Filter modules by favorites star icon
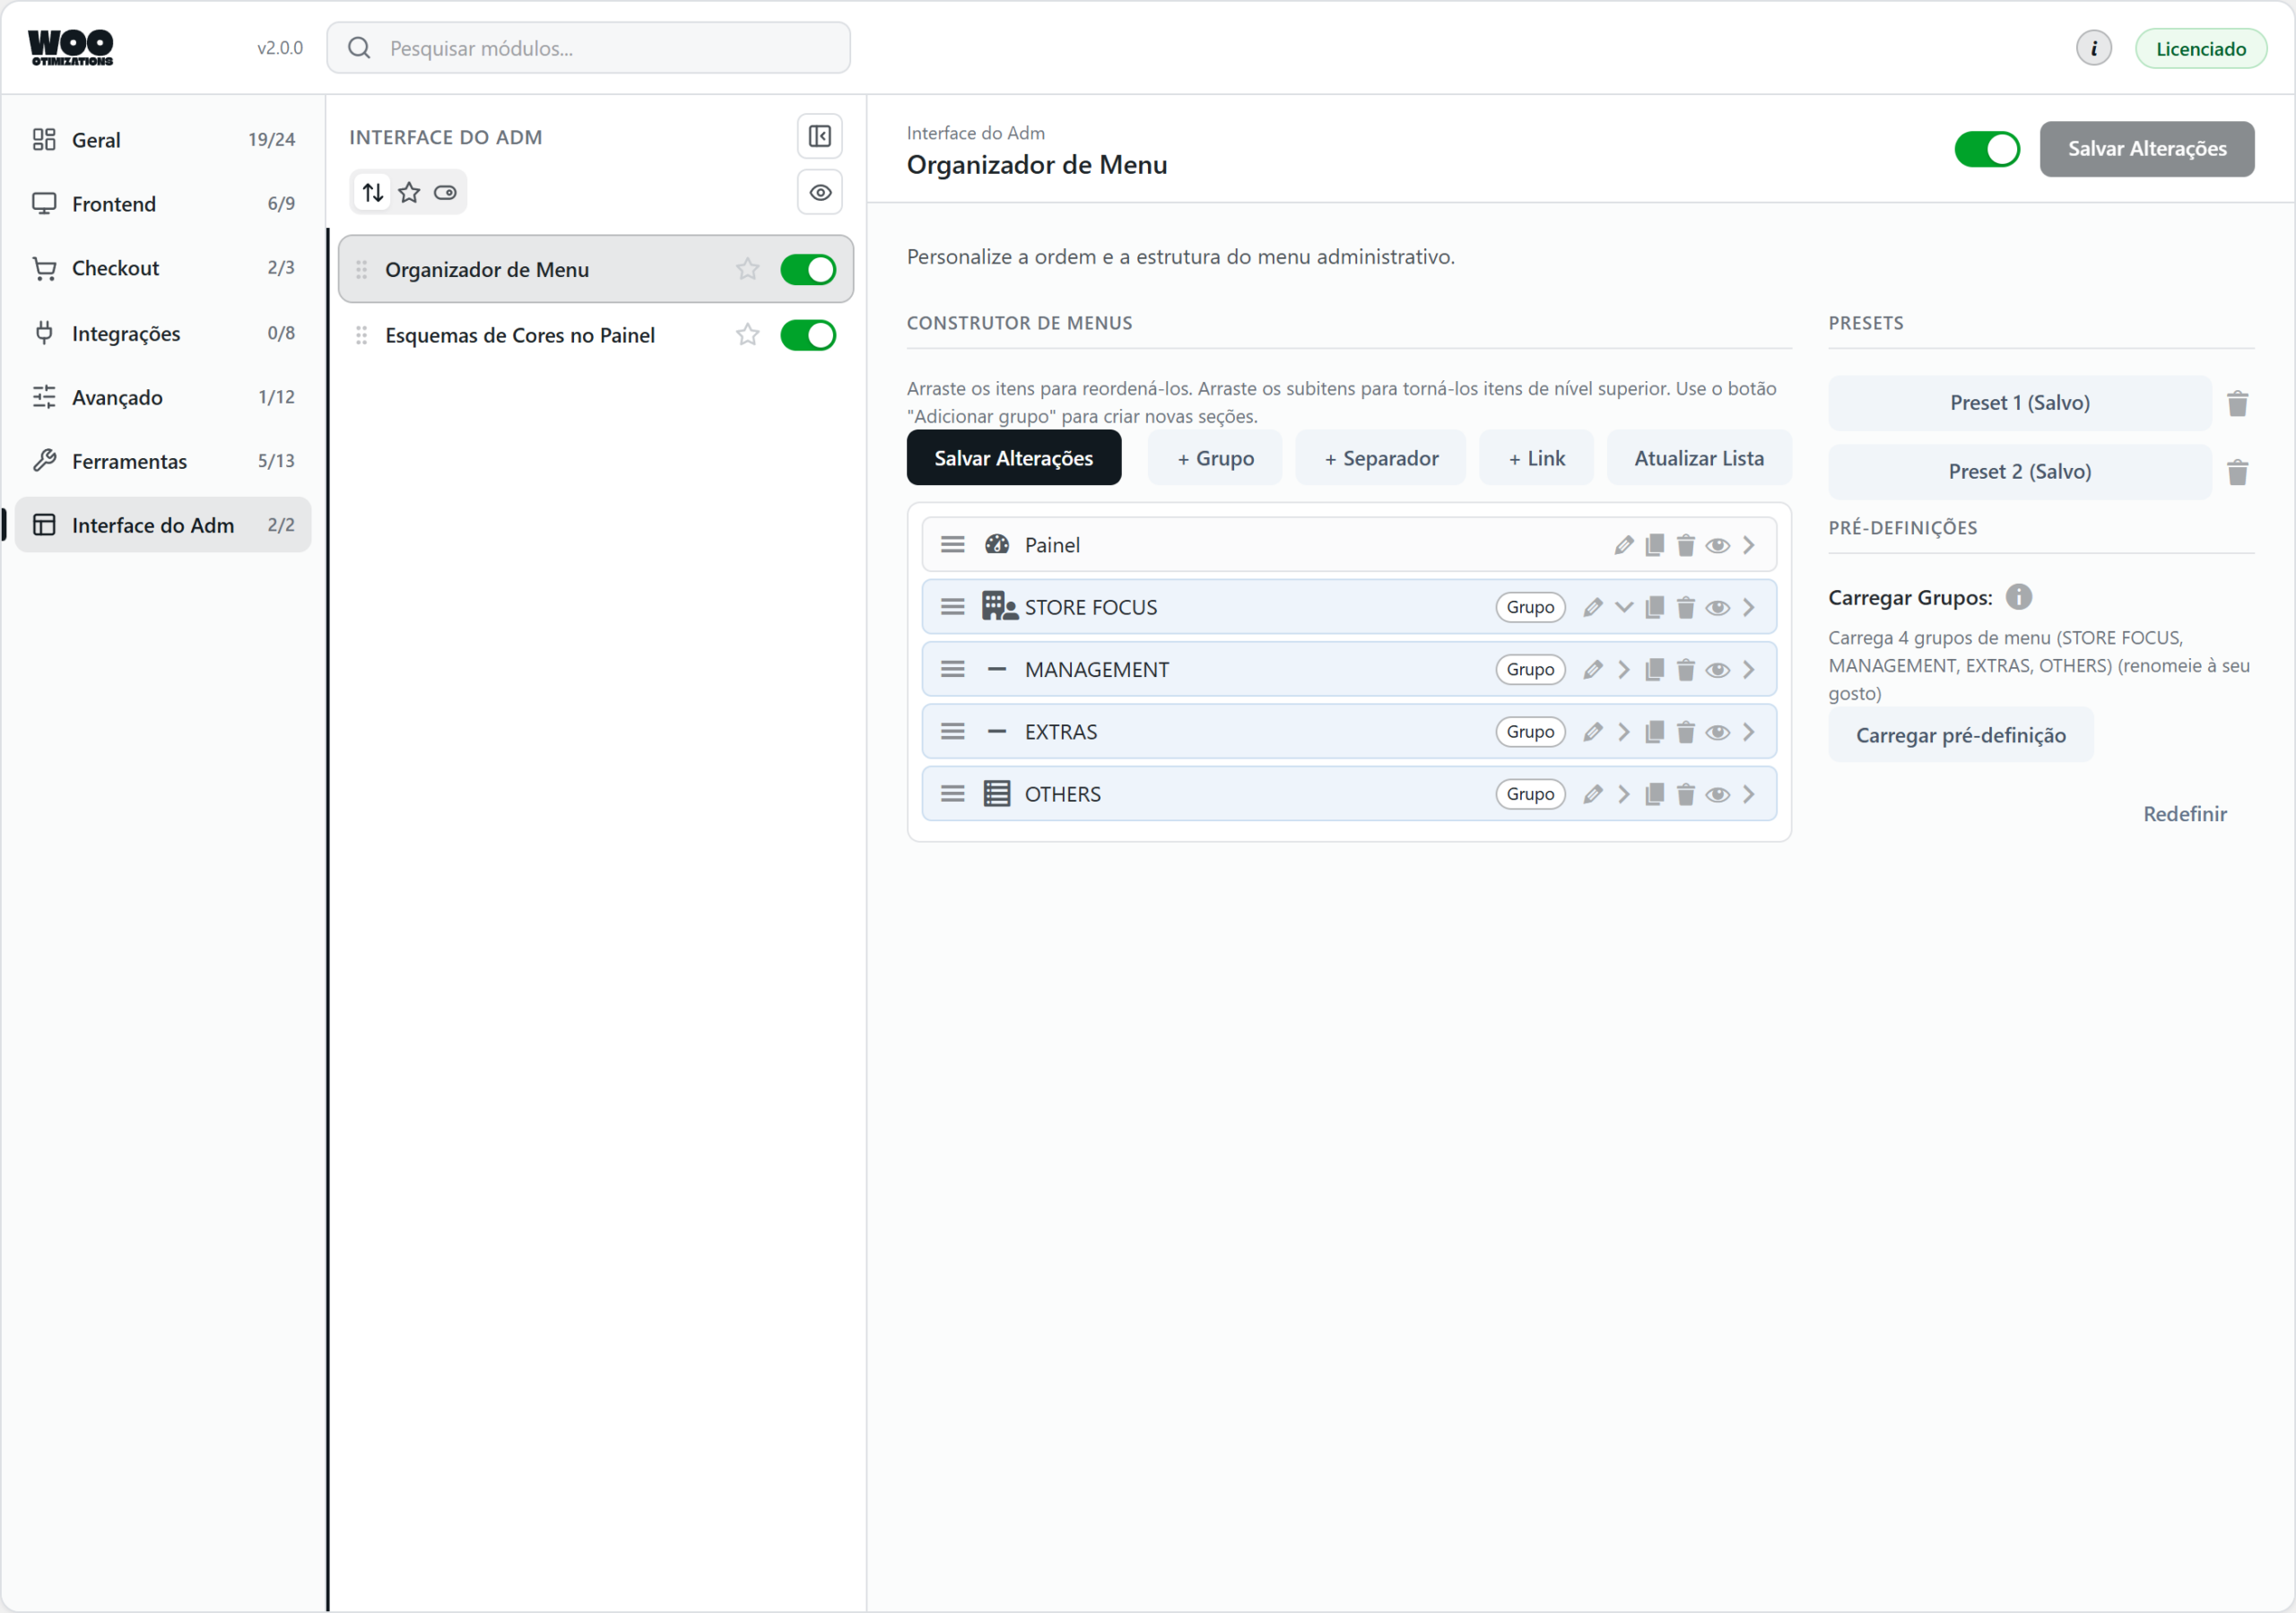2296x1613 pixels. 409,192
